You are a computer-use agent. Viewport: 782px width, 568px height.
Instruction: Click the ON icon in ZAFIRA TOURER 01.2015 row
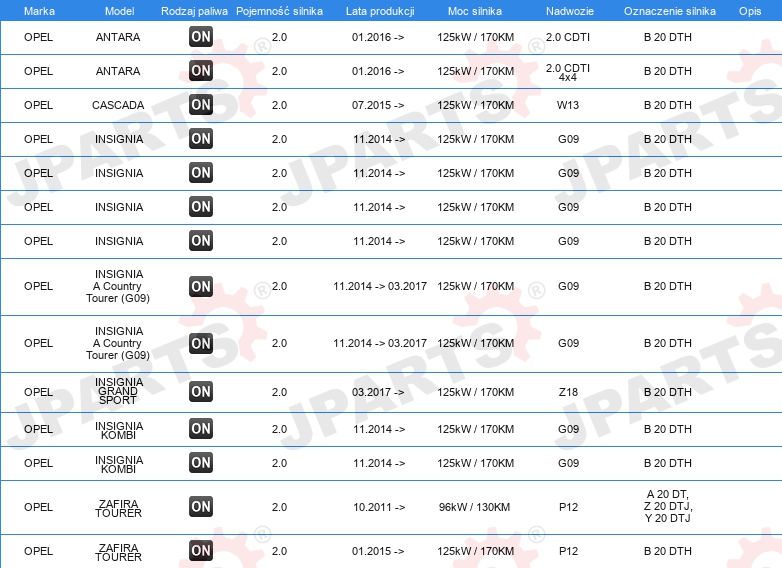coord(201,551)
